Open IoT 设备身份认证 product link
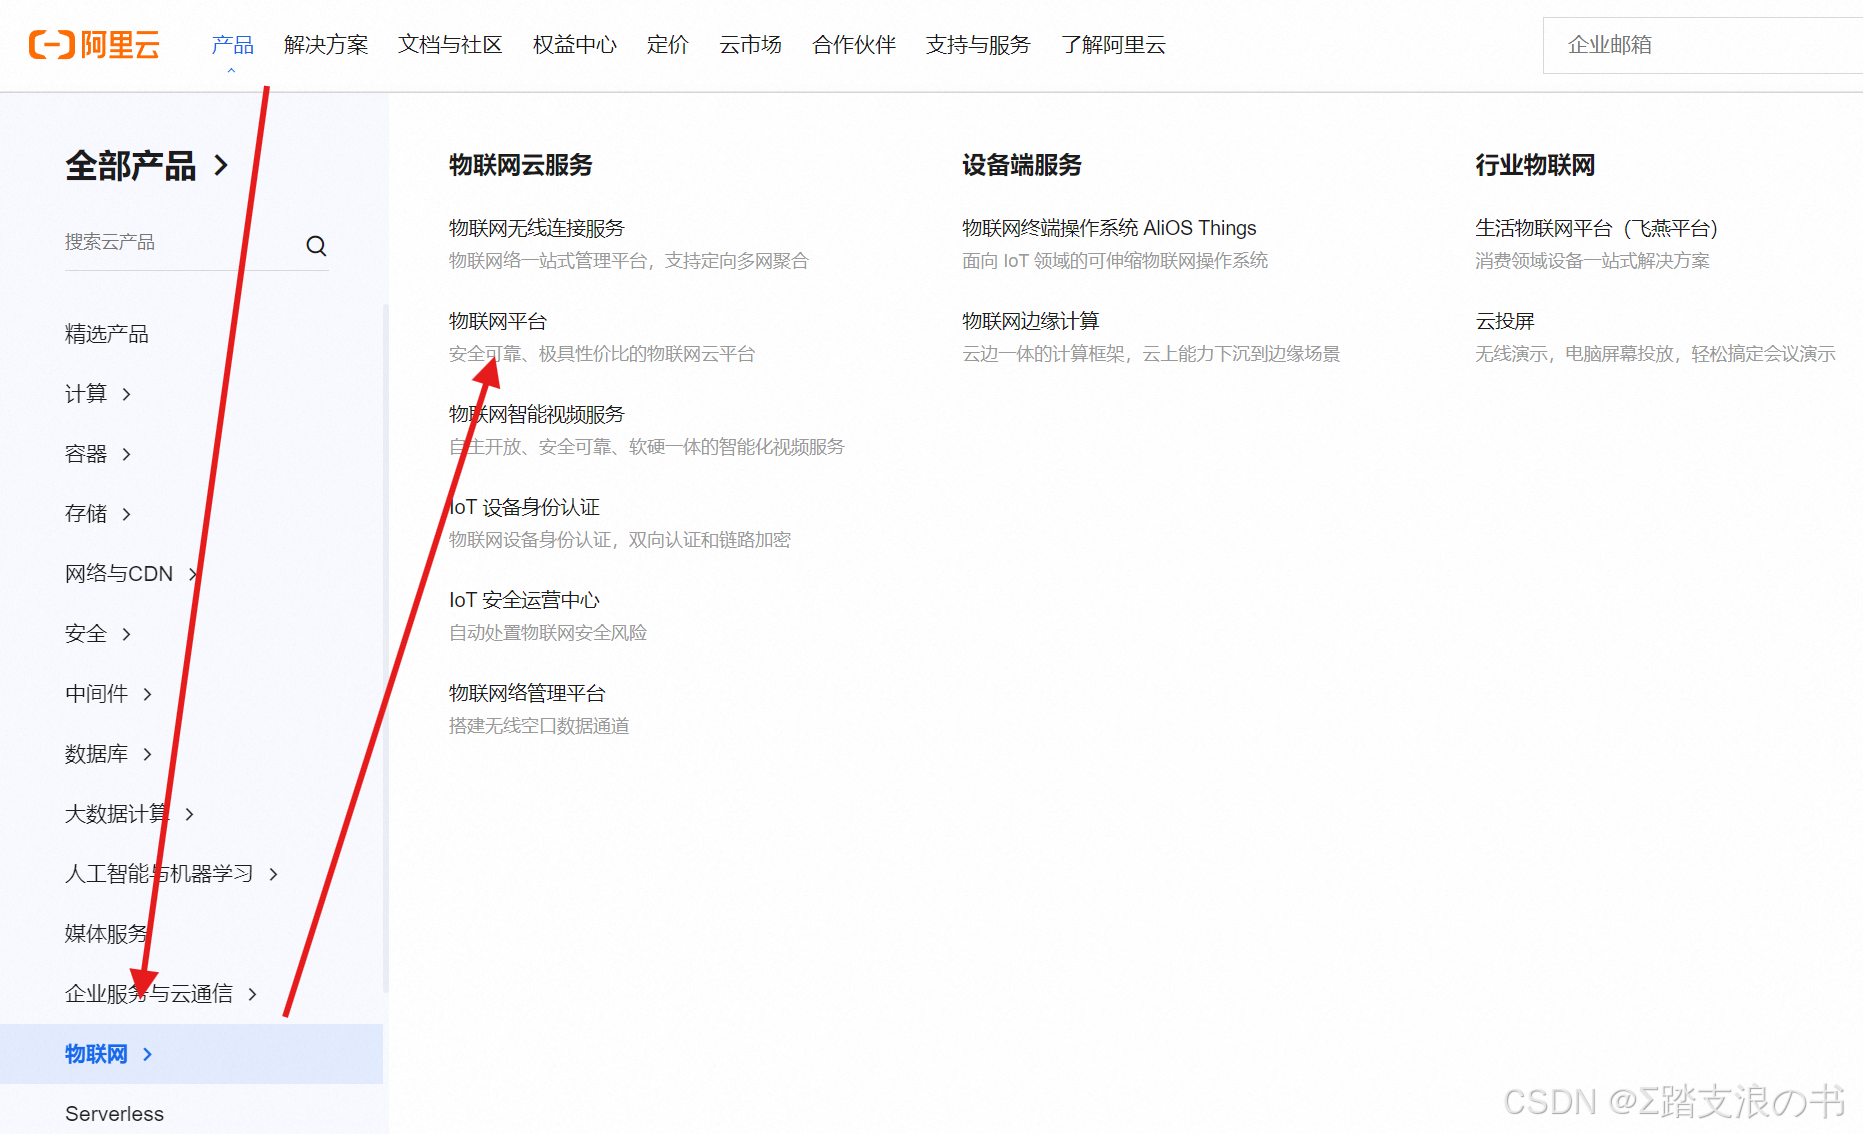This screenshot has width=1863, height=1134. point(524,507)
